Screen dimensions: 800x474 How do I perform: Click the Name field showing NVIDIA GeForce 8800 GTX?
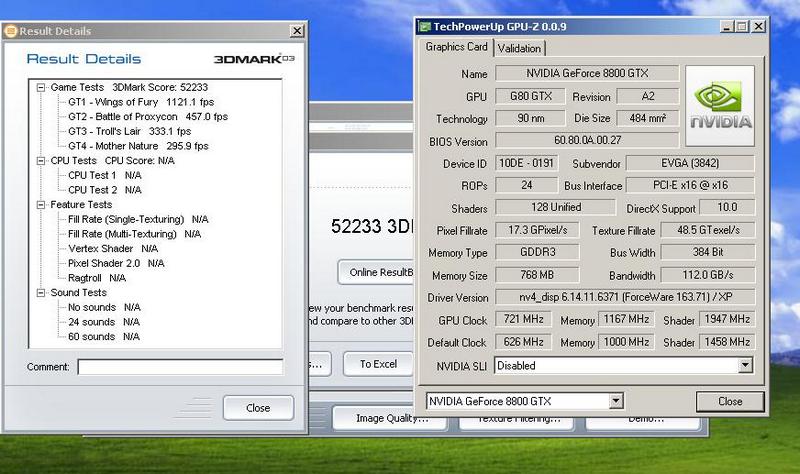click(587, 73)
